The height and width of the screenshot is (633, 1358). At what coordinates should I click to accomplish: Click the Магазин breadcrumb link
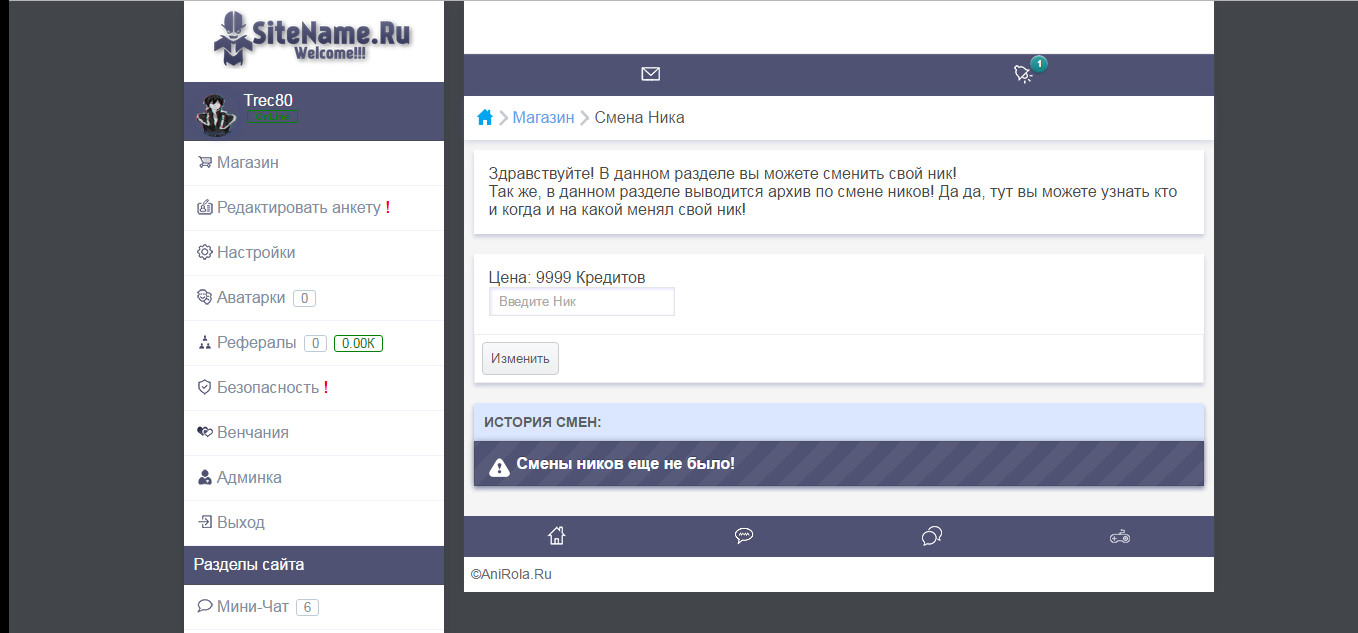point(543,118)
